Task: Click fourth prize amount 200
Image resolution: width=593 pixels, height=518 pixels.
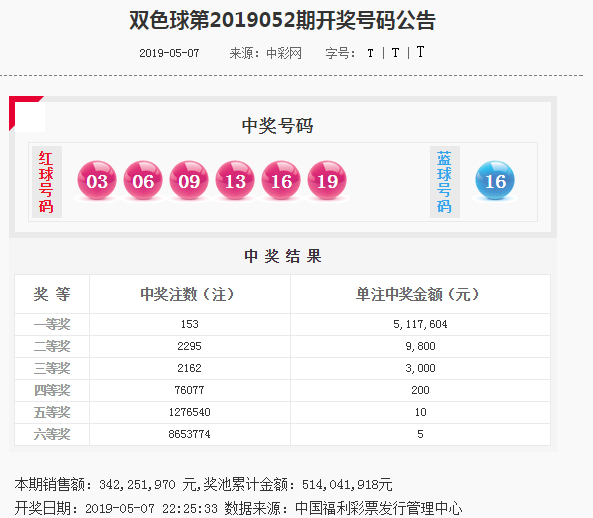Action: coord(420,390)
